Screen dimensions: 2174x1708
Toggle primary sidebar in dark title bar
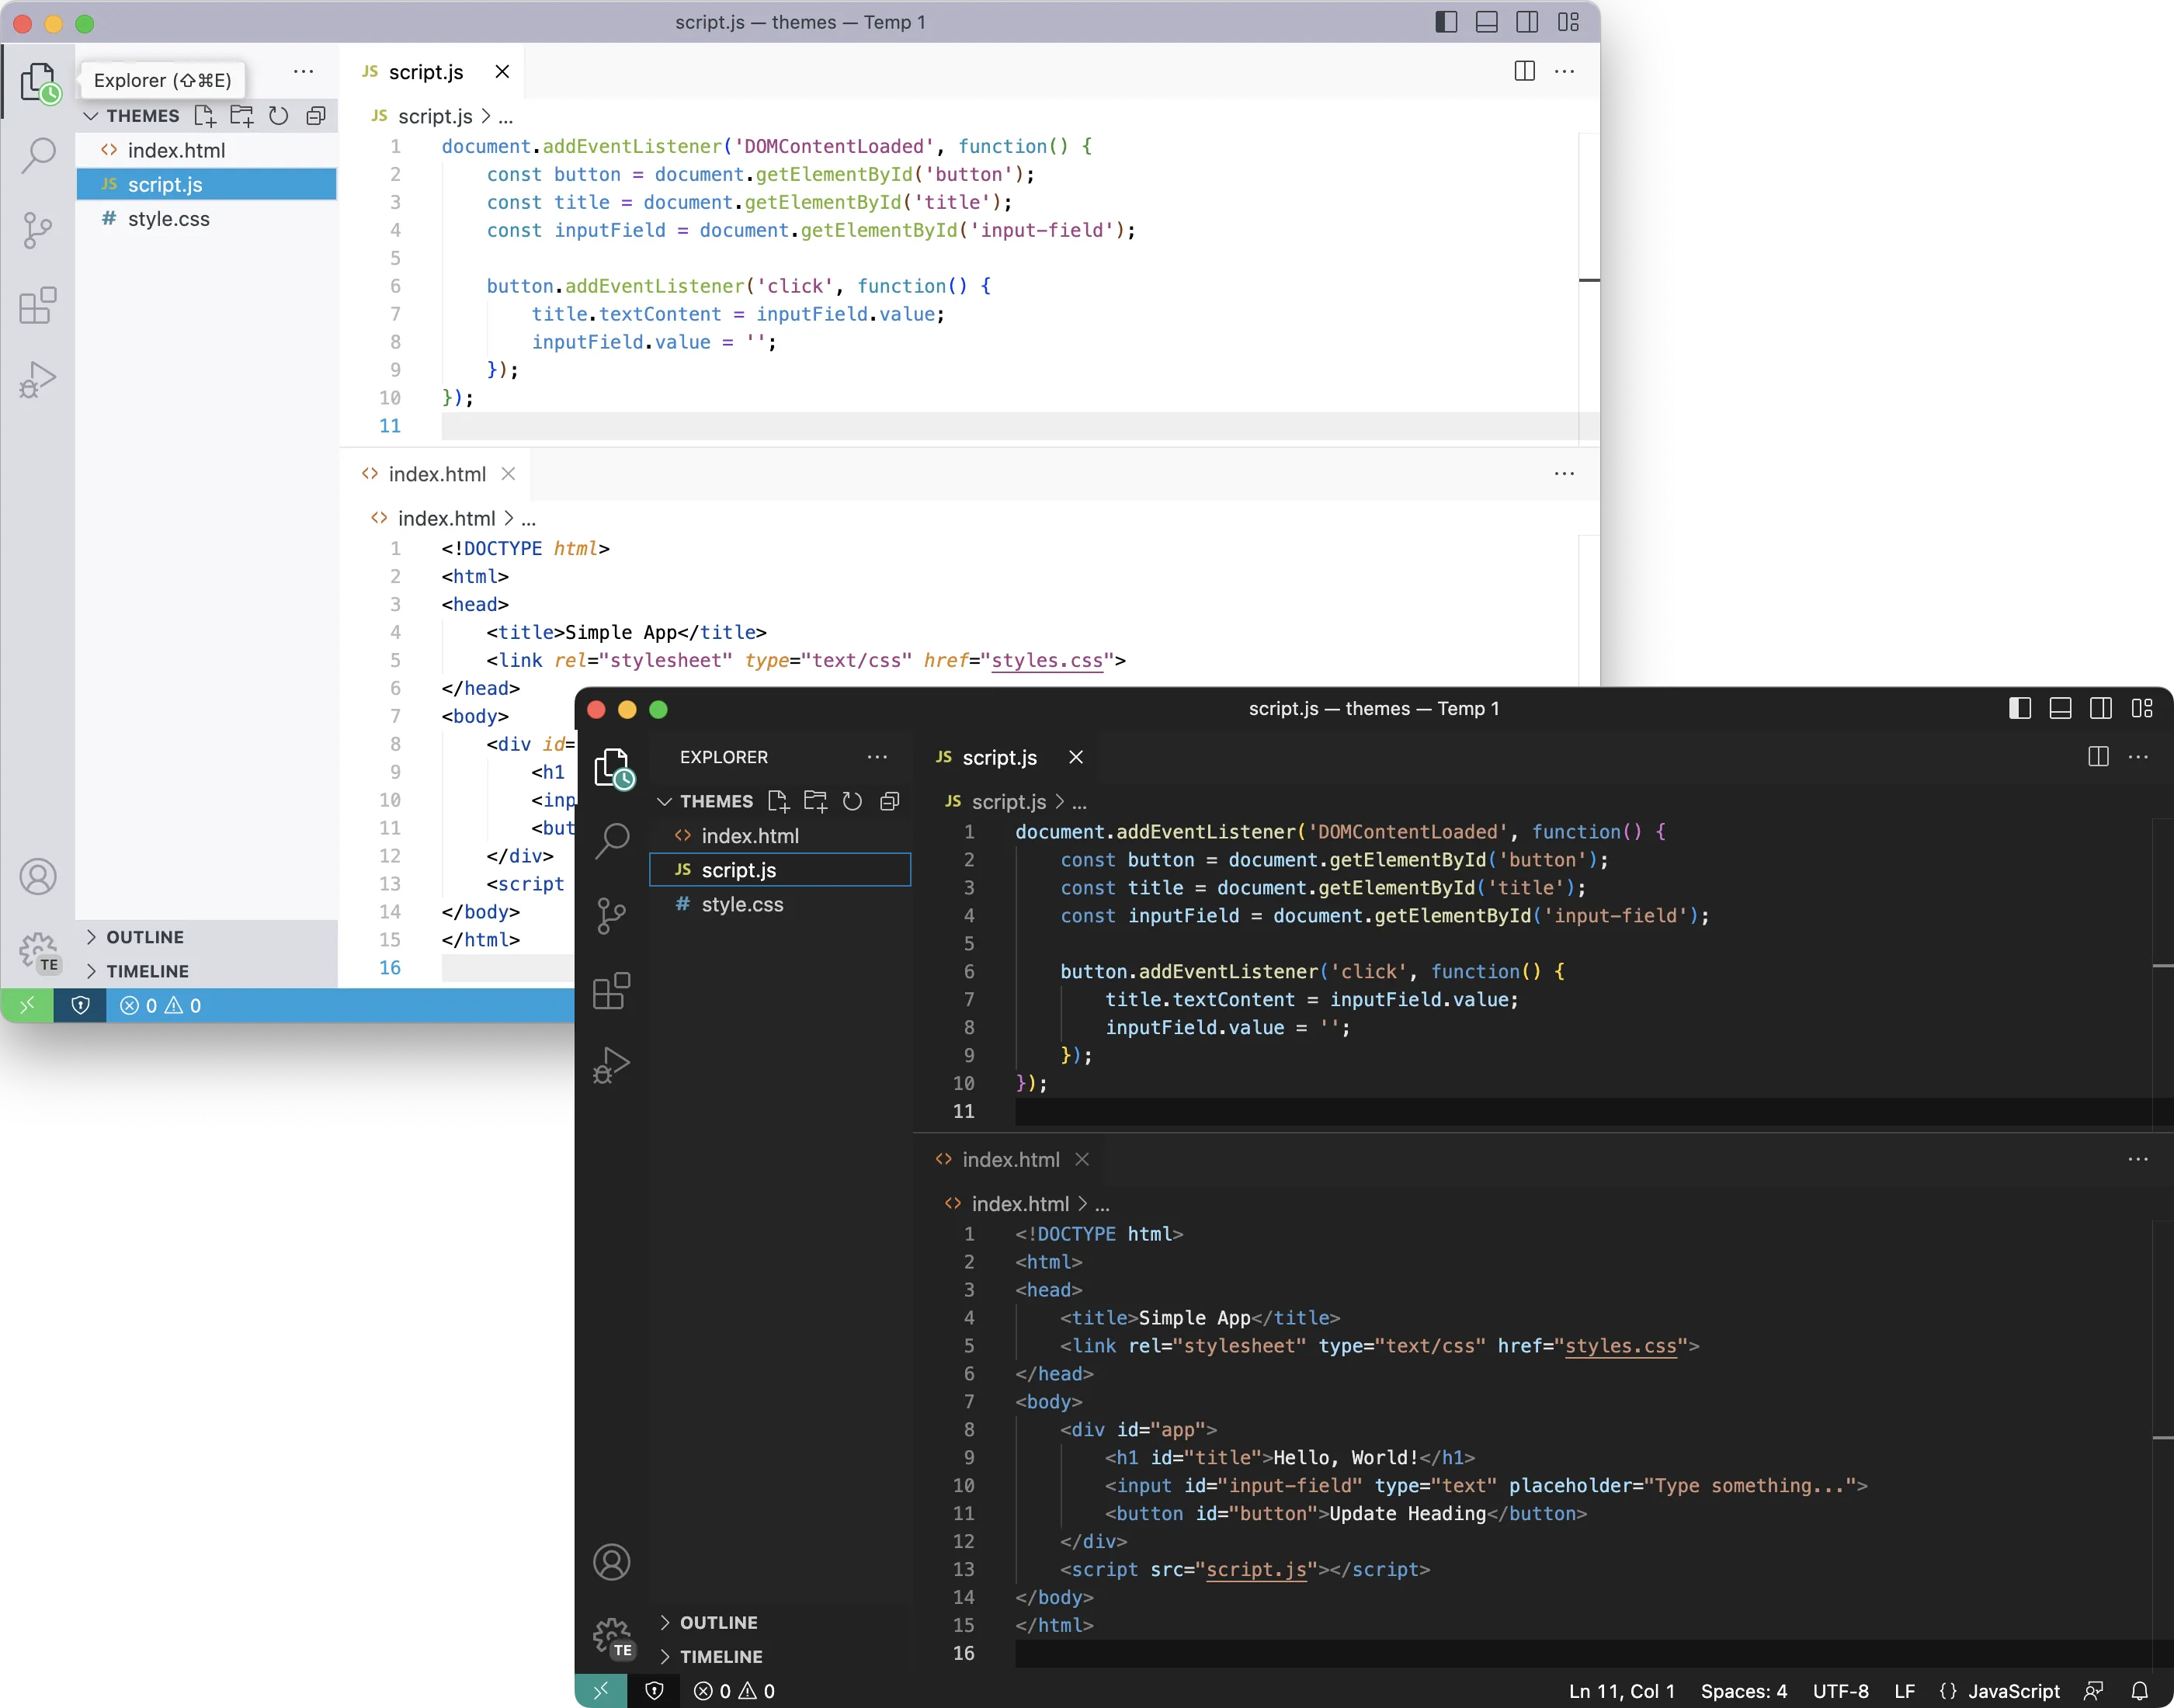pyautogui.click(x=2019, y=709)
